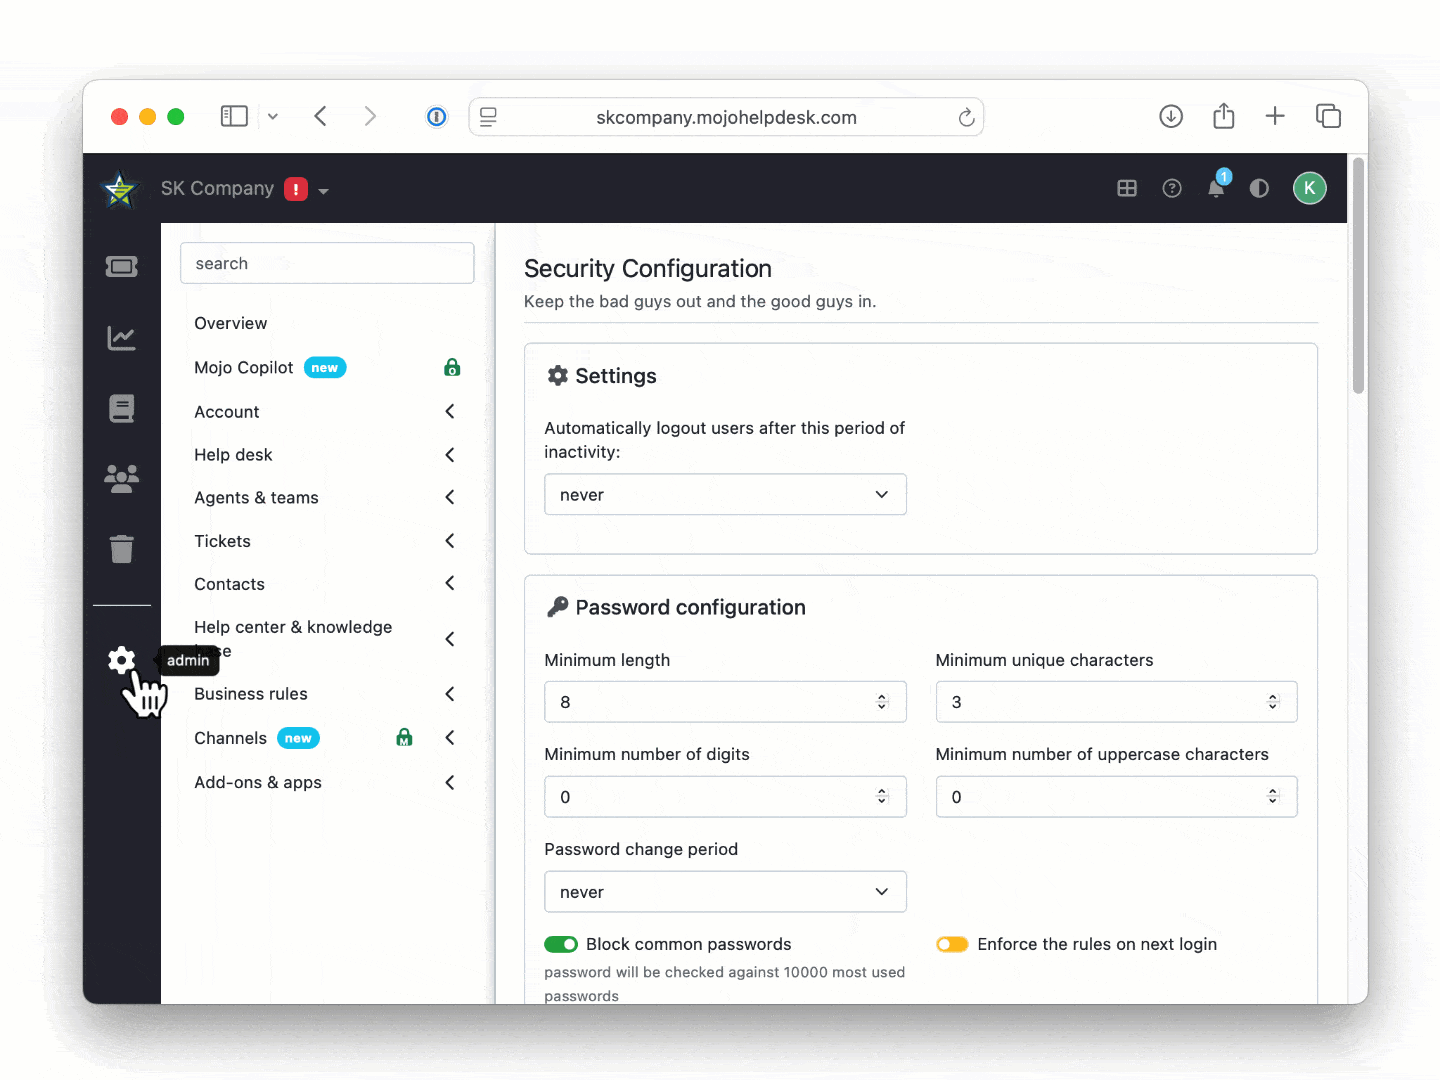Open the contacts people icon
Screen dimensions: 1440x1080
click(122, 479)
